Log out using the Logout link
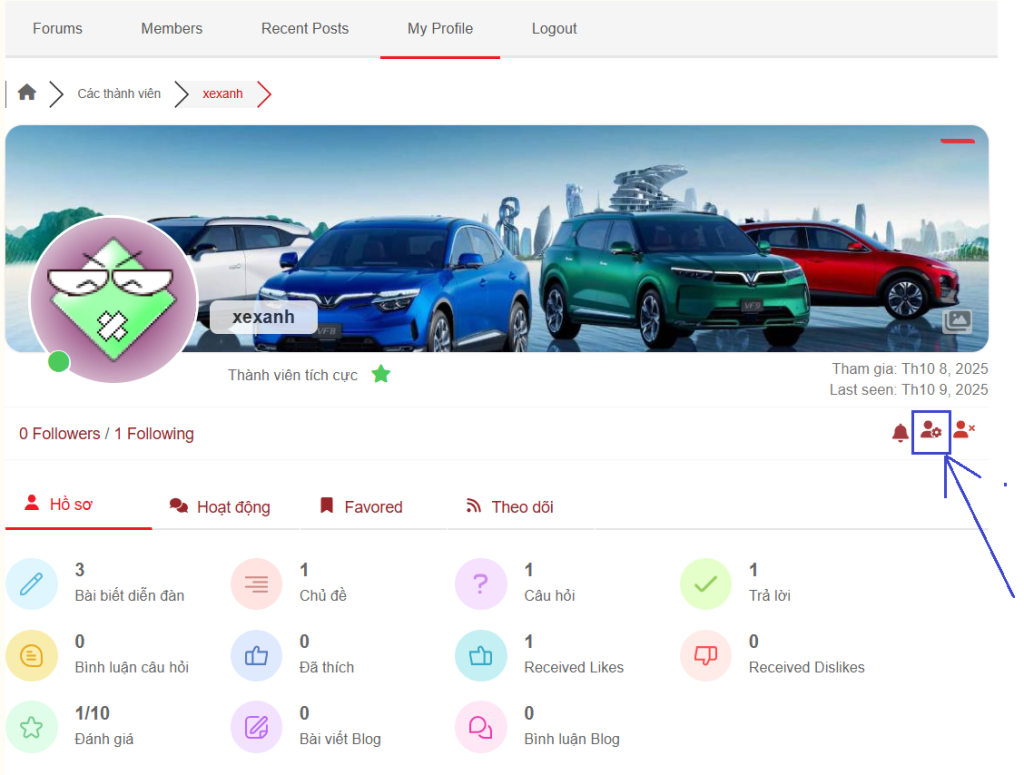This screenshot has width=1024, height=775. click(554, 28)
